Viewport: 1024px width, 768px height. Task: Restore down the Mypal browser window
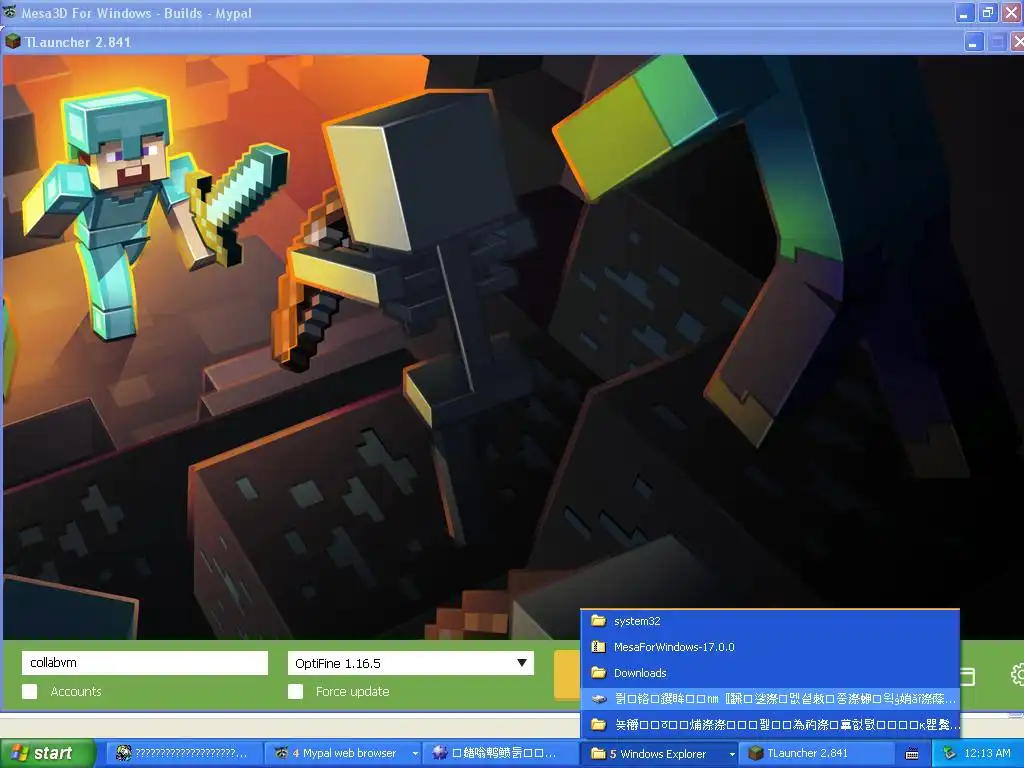click(987, 12)
